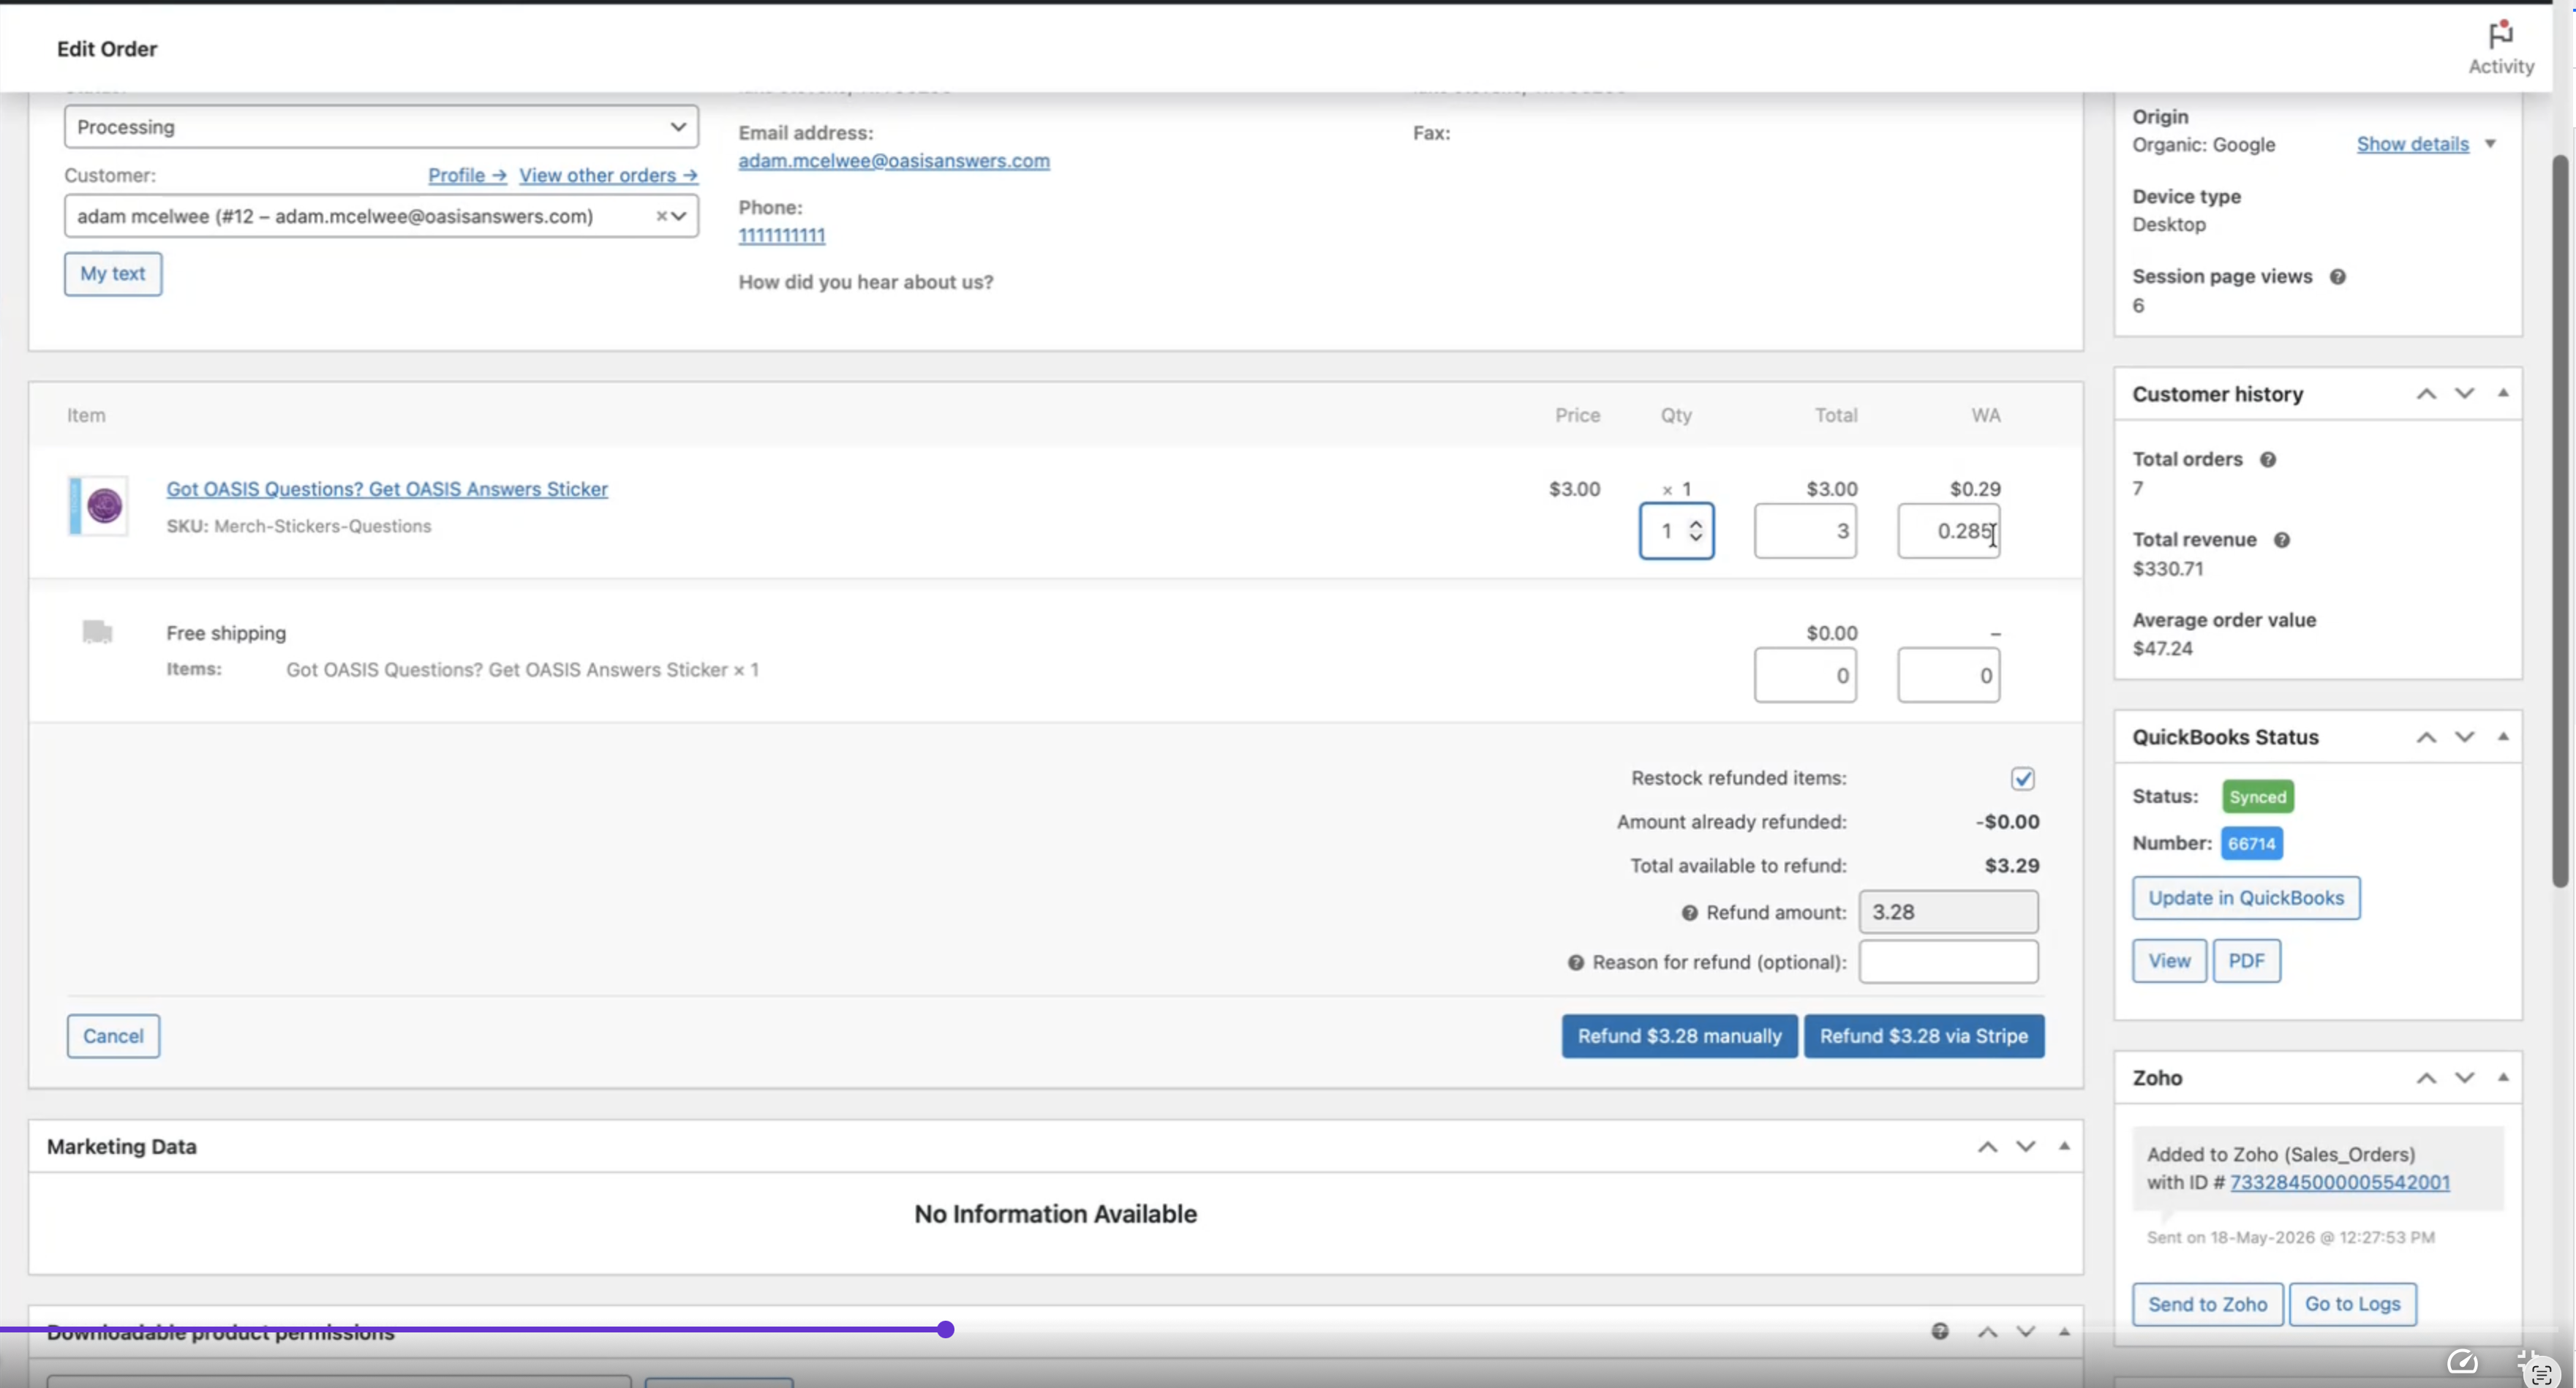Expand Origin Show details arrow
Image resolution: width=2576 pixels, height=1388 pixels.
[x=2490, y=144]
